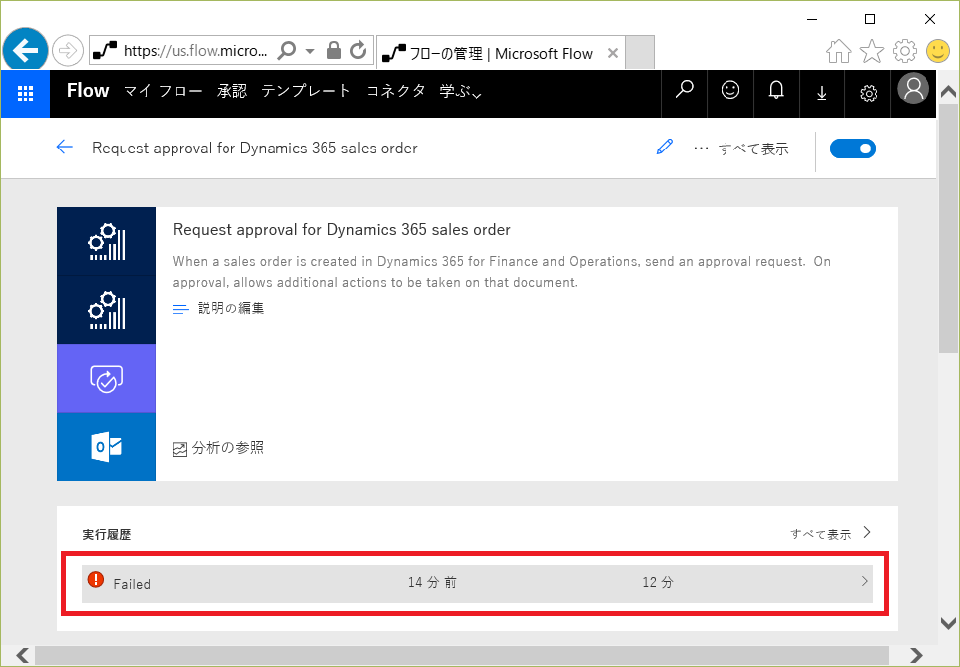This screenshot has width=960, height=667.
Task: Close the Microsoft Flow browser tab
Action: pyautogui.click(x=612, y=53)
